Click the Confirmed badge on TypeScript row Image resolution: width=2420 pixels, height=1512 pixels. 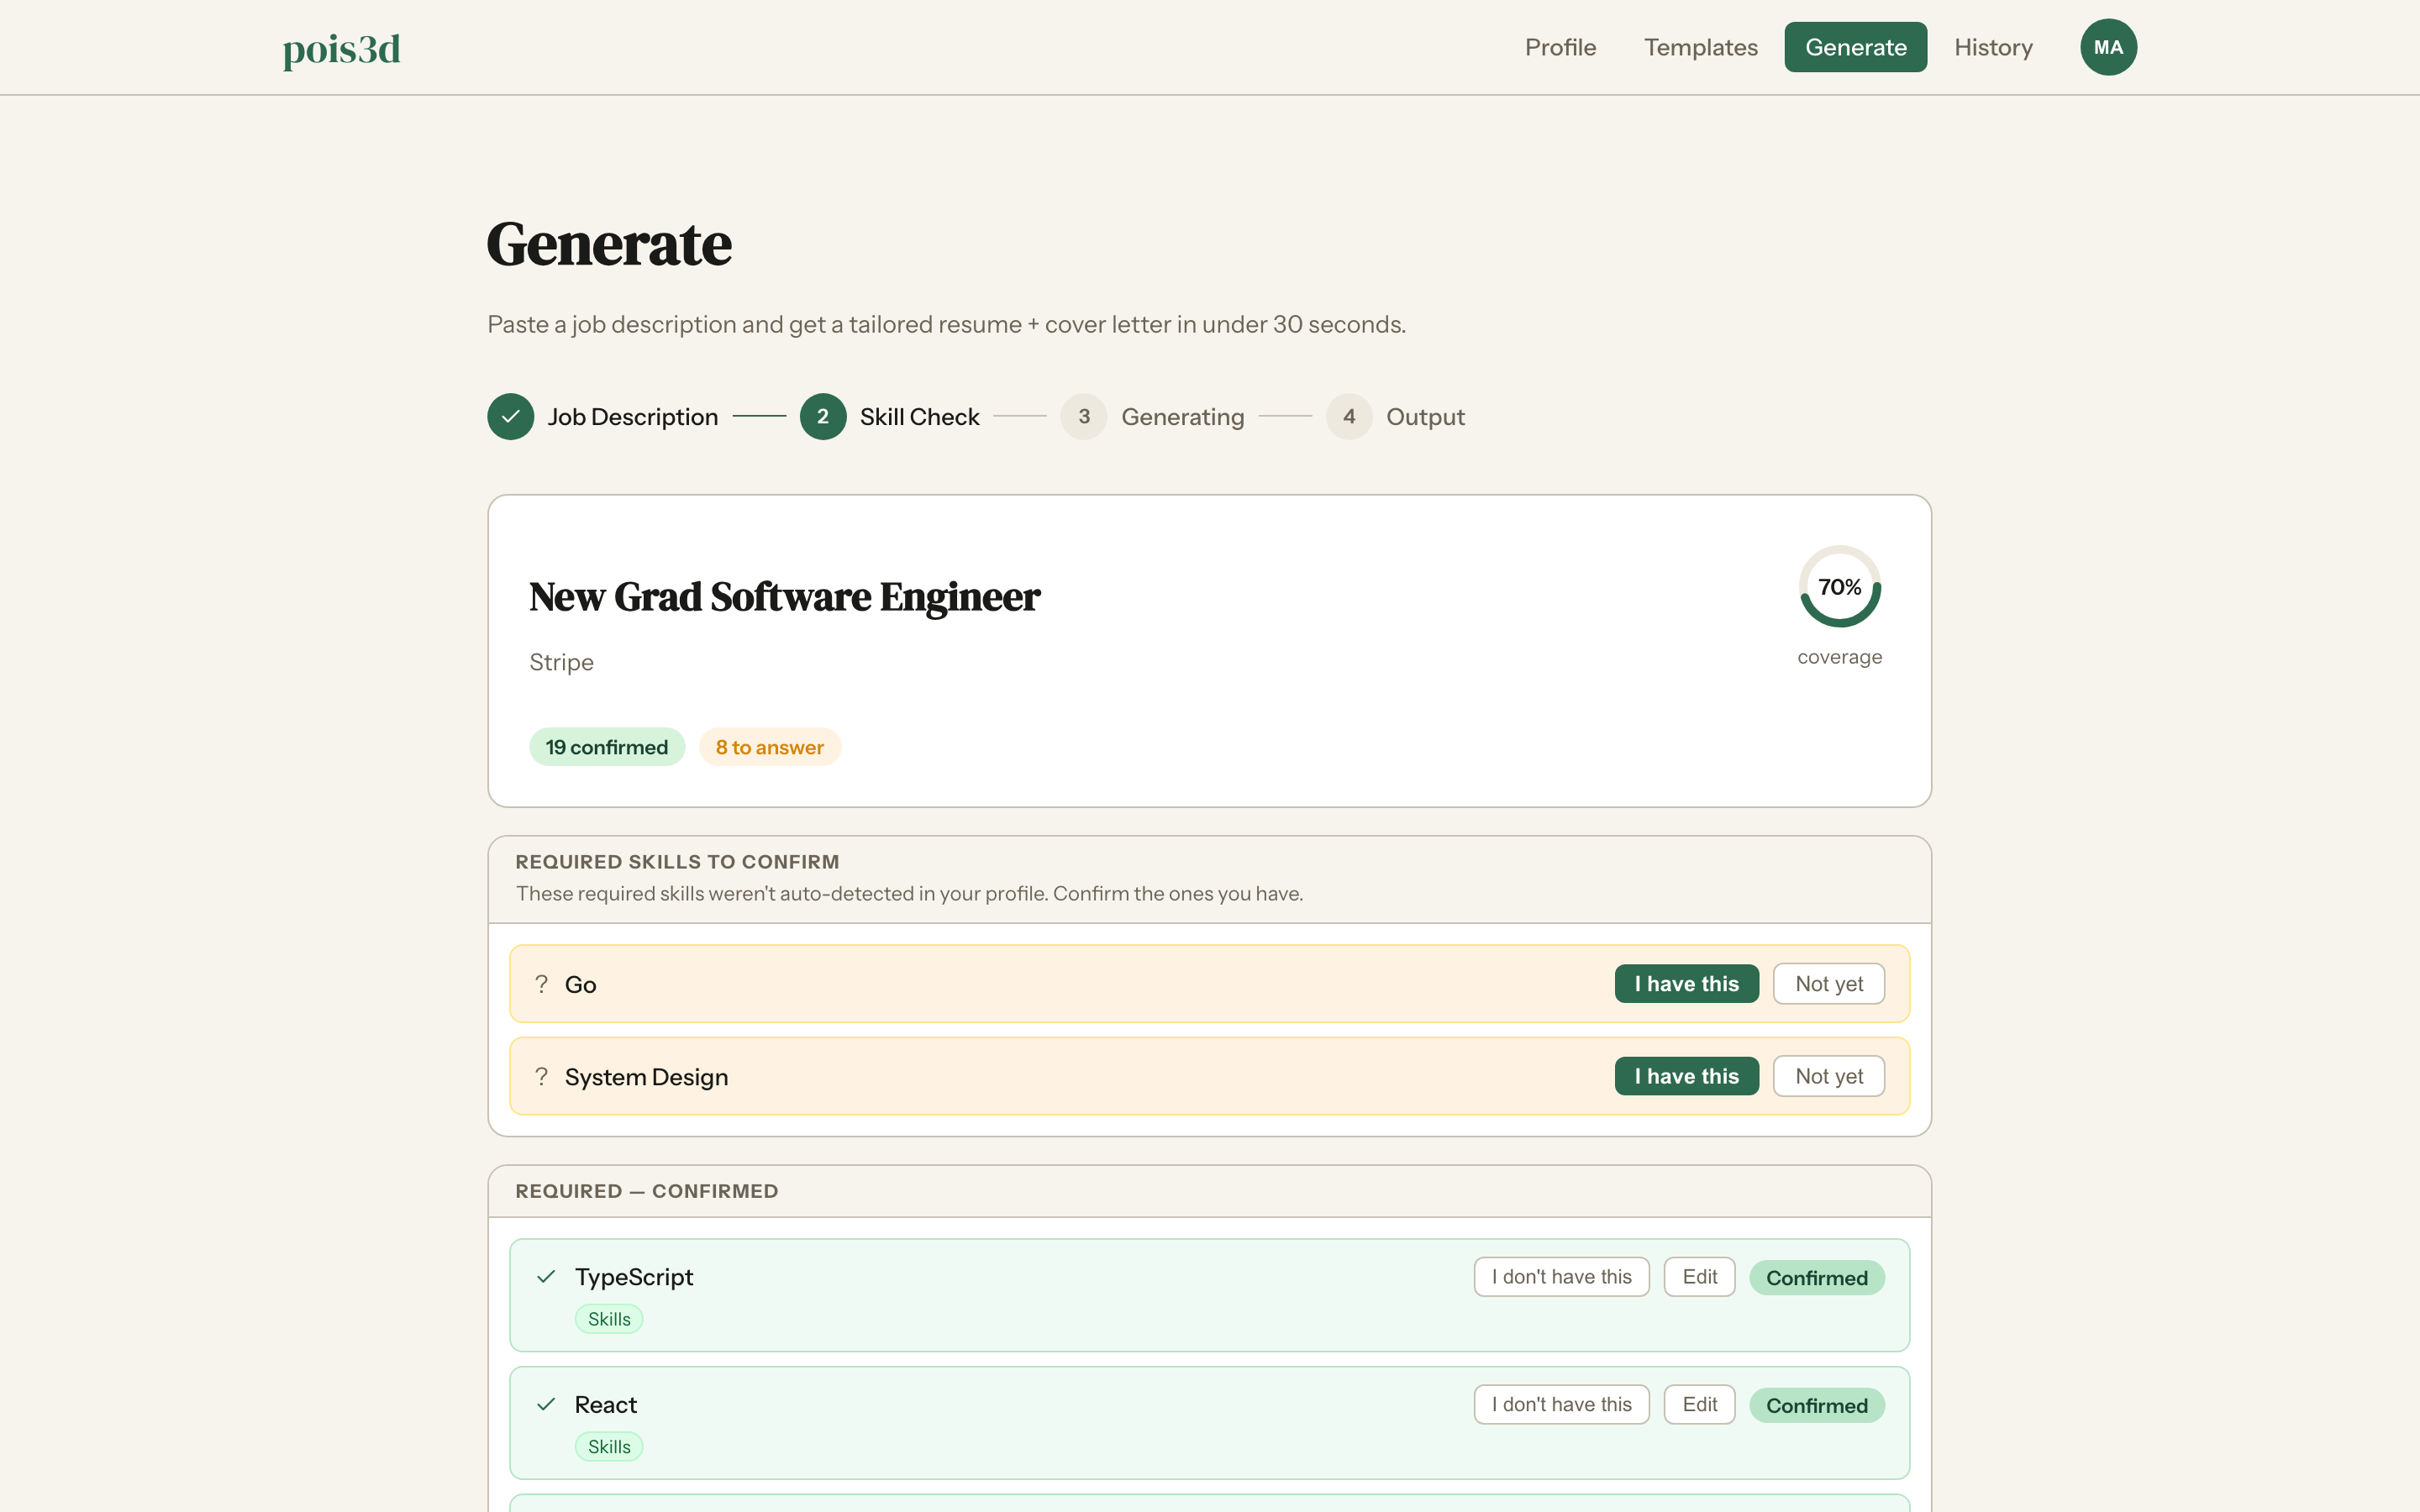tap(1816, 1278)
